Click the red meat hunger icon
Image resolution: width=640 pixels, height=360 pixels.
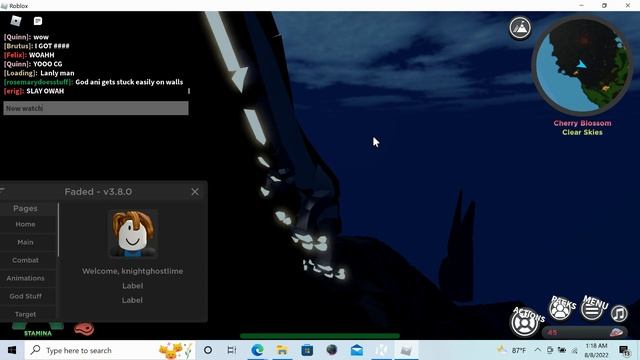pos(84,329)
